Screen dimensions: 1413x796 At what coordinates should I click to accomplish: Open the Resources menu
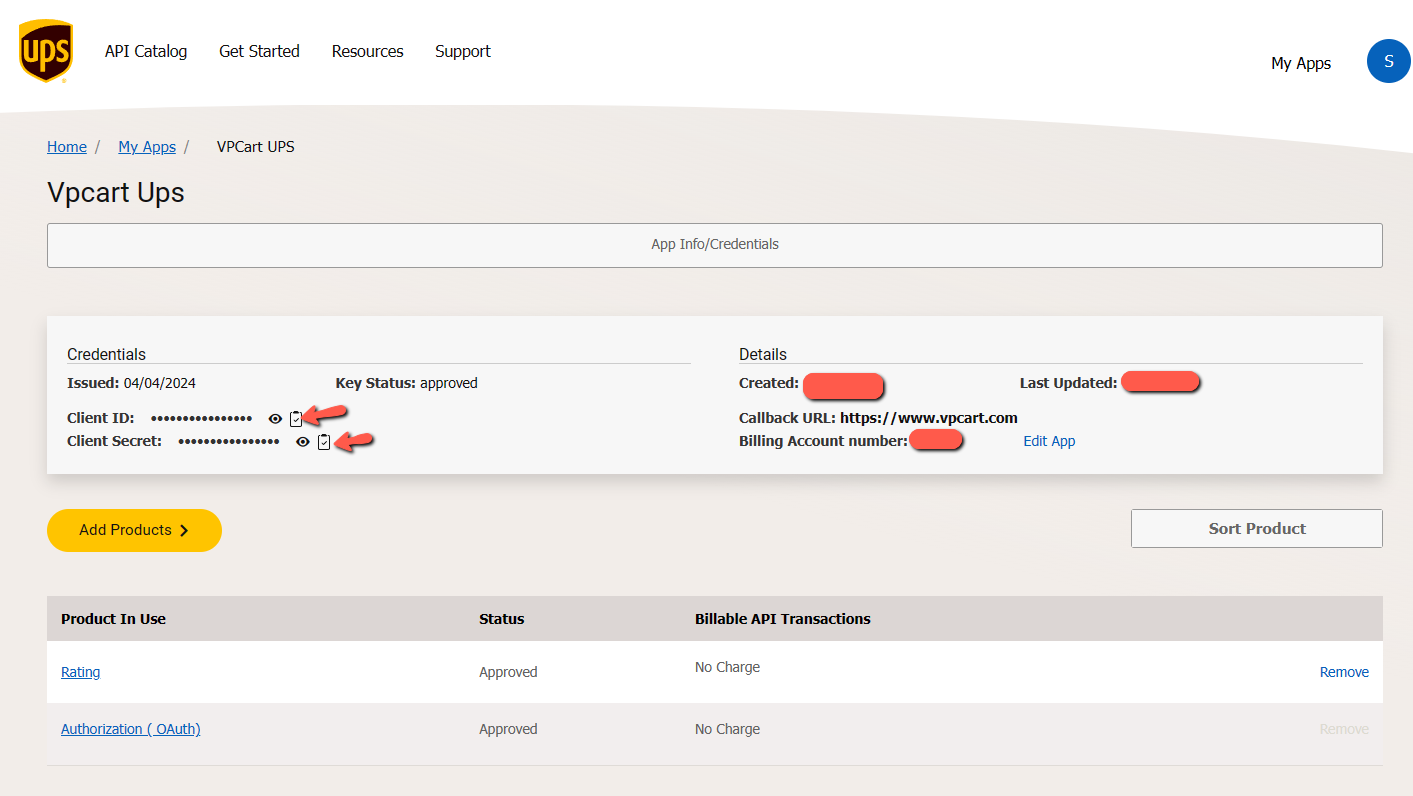point(367,51)
